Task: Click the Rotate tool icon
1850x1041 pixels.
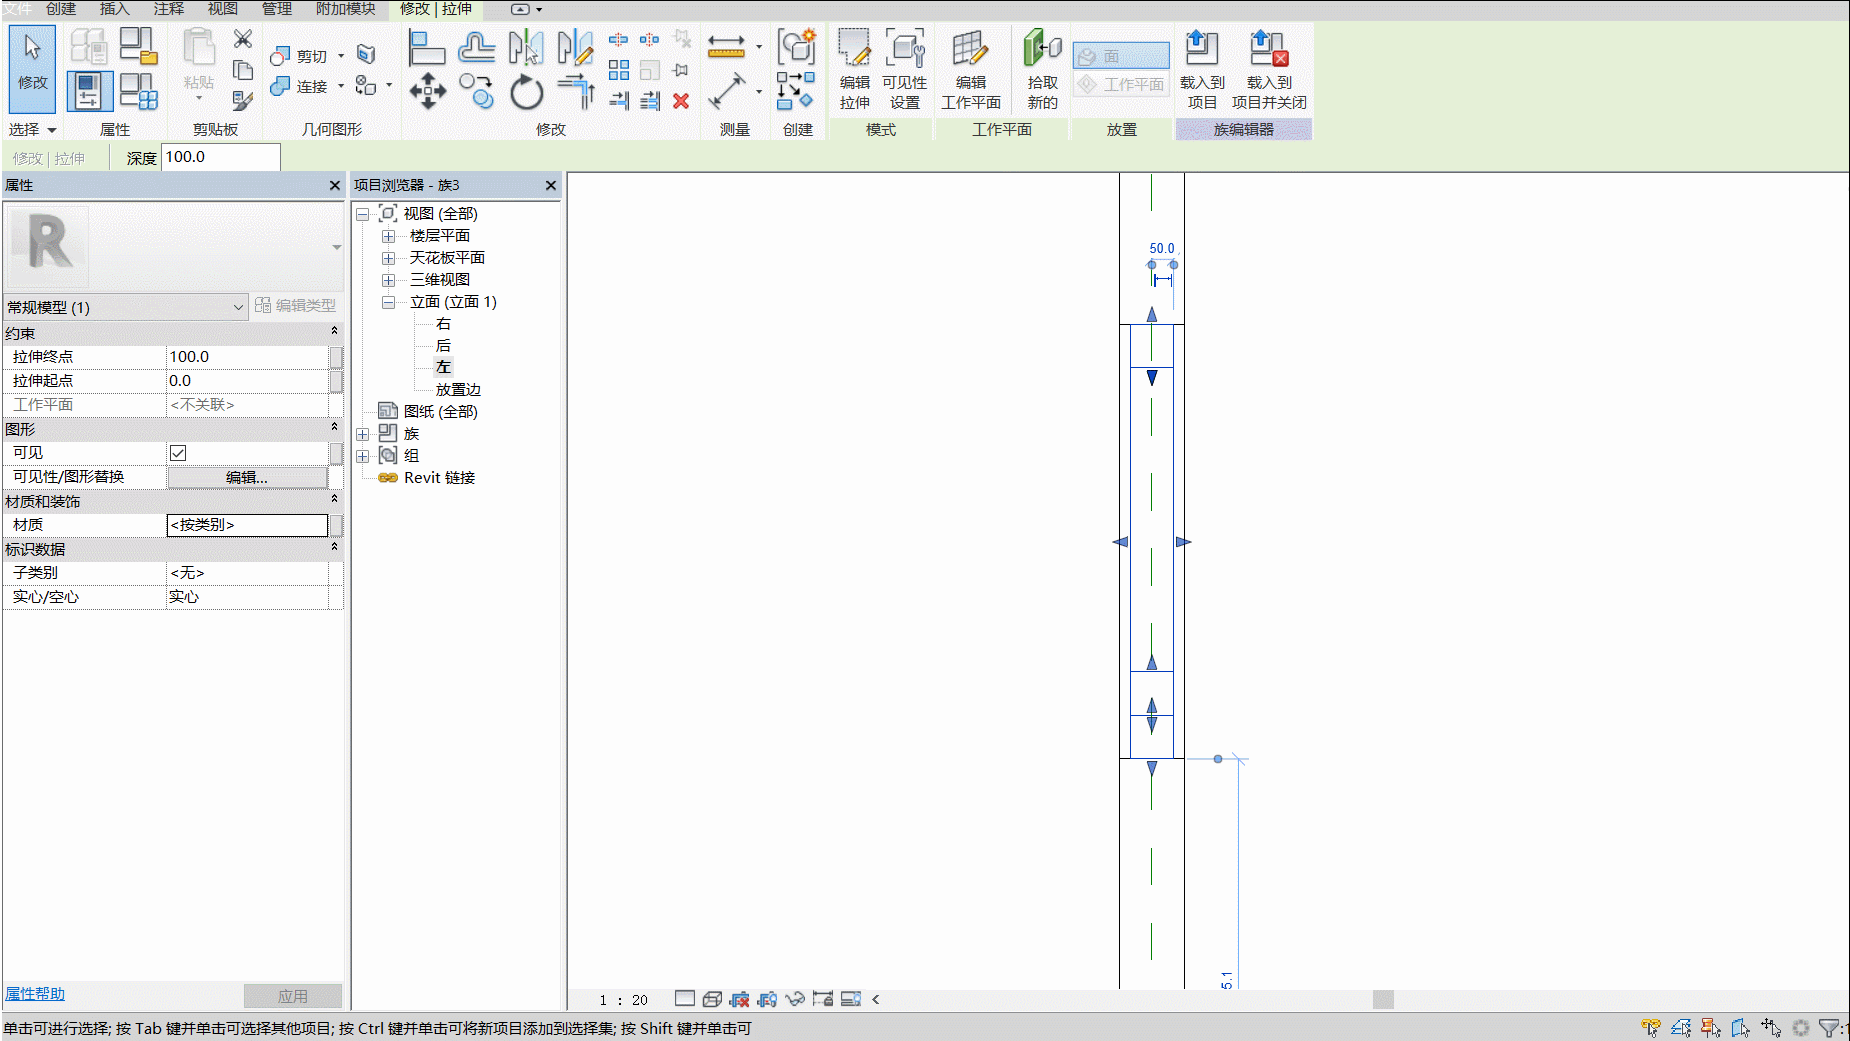Action: coord(526,92)
